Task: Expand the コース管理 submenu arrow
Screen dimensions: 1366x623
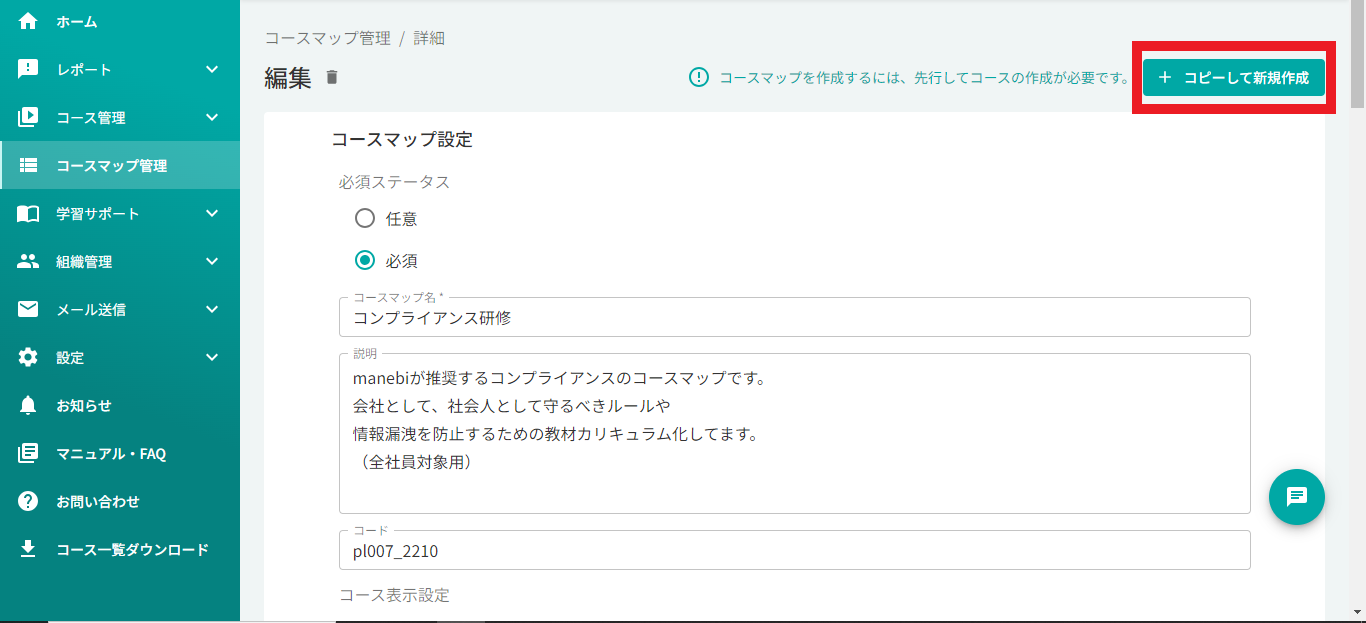Action: [x=212, y=117]
